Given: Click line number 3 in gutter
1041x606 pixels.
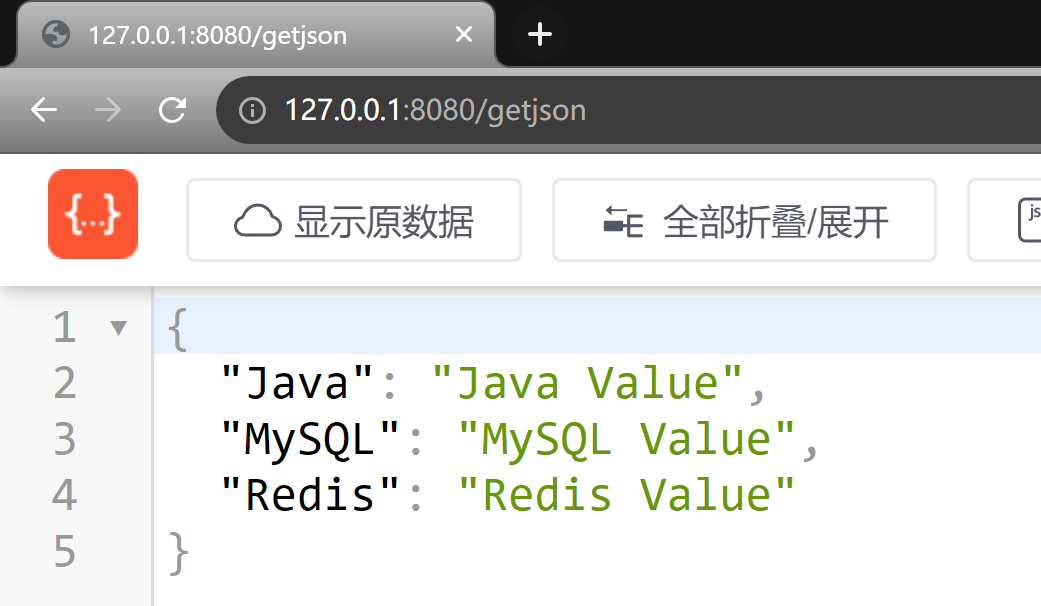Looking at the screenshot, I should (64, 439).
